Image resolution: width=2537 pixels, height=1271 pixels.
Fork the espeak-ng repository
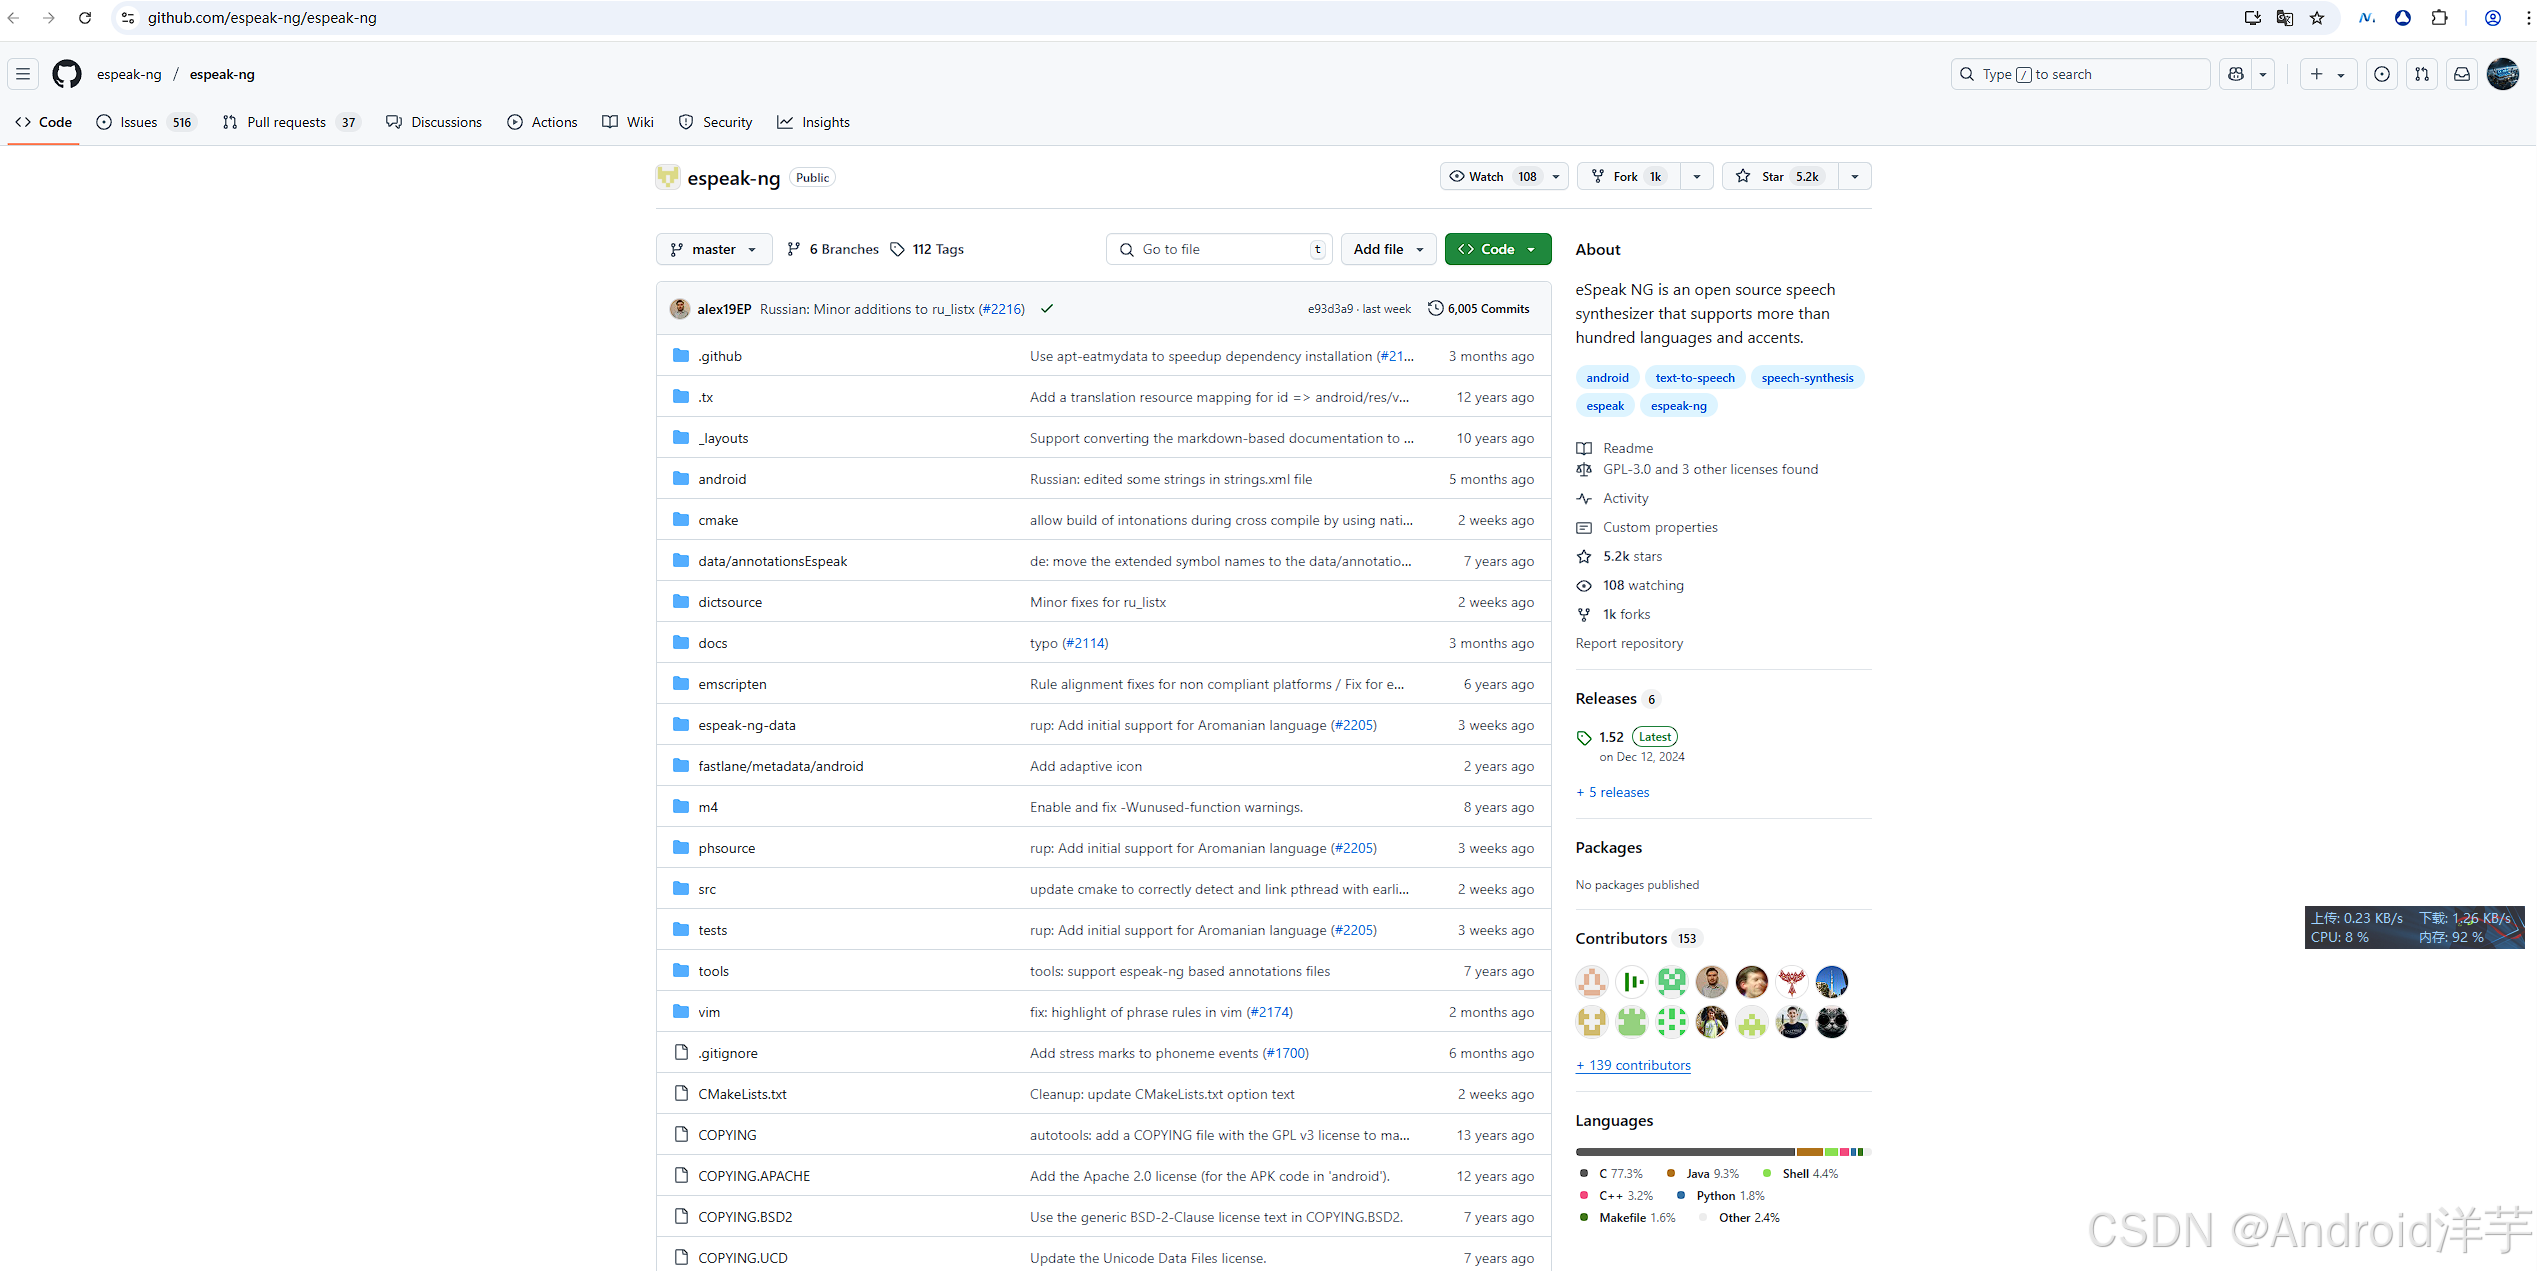pos(1629,176)
